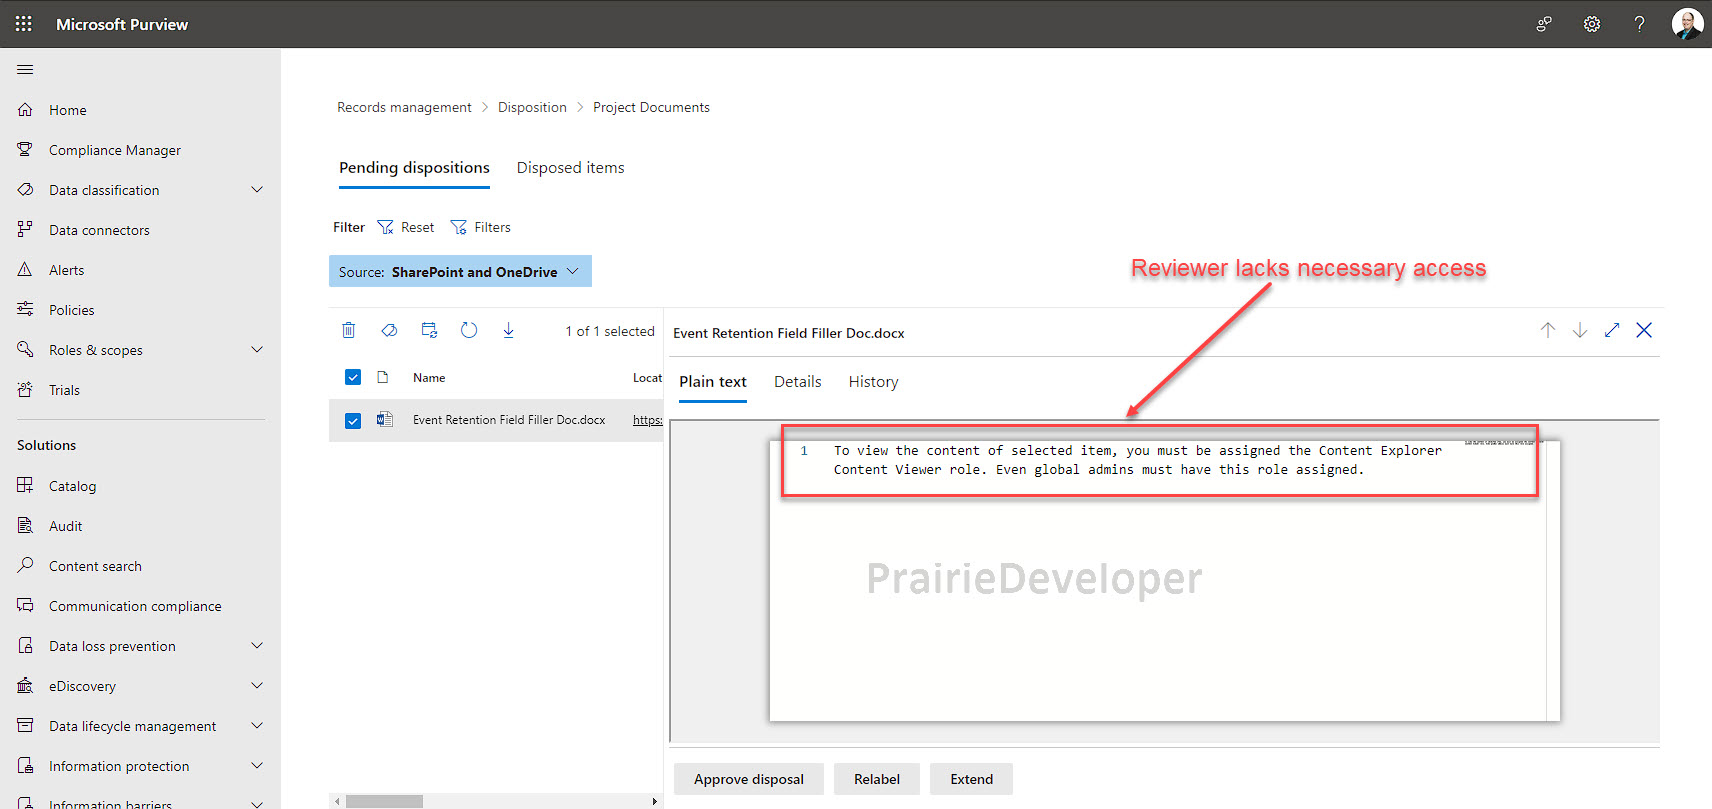Expand Roles & scopes submenu

(257, 350)
